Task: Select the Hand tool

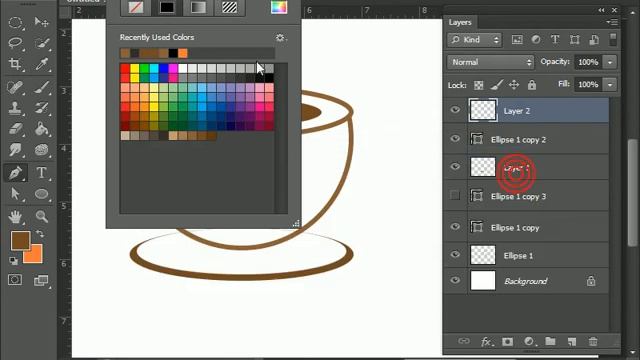Action: pos(15,217)
